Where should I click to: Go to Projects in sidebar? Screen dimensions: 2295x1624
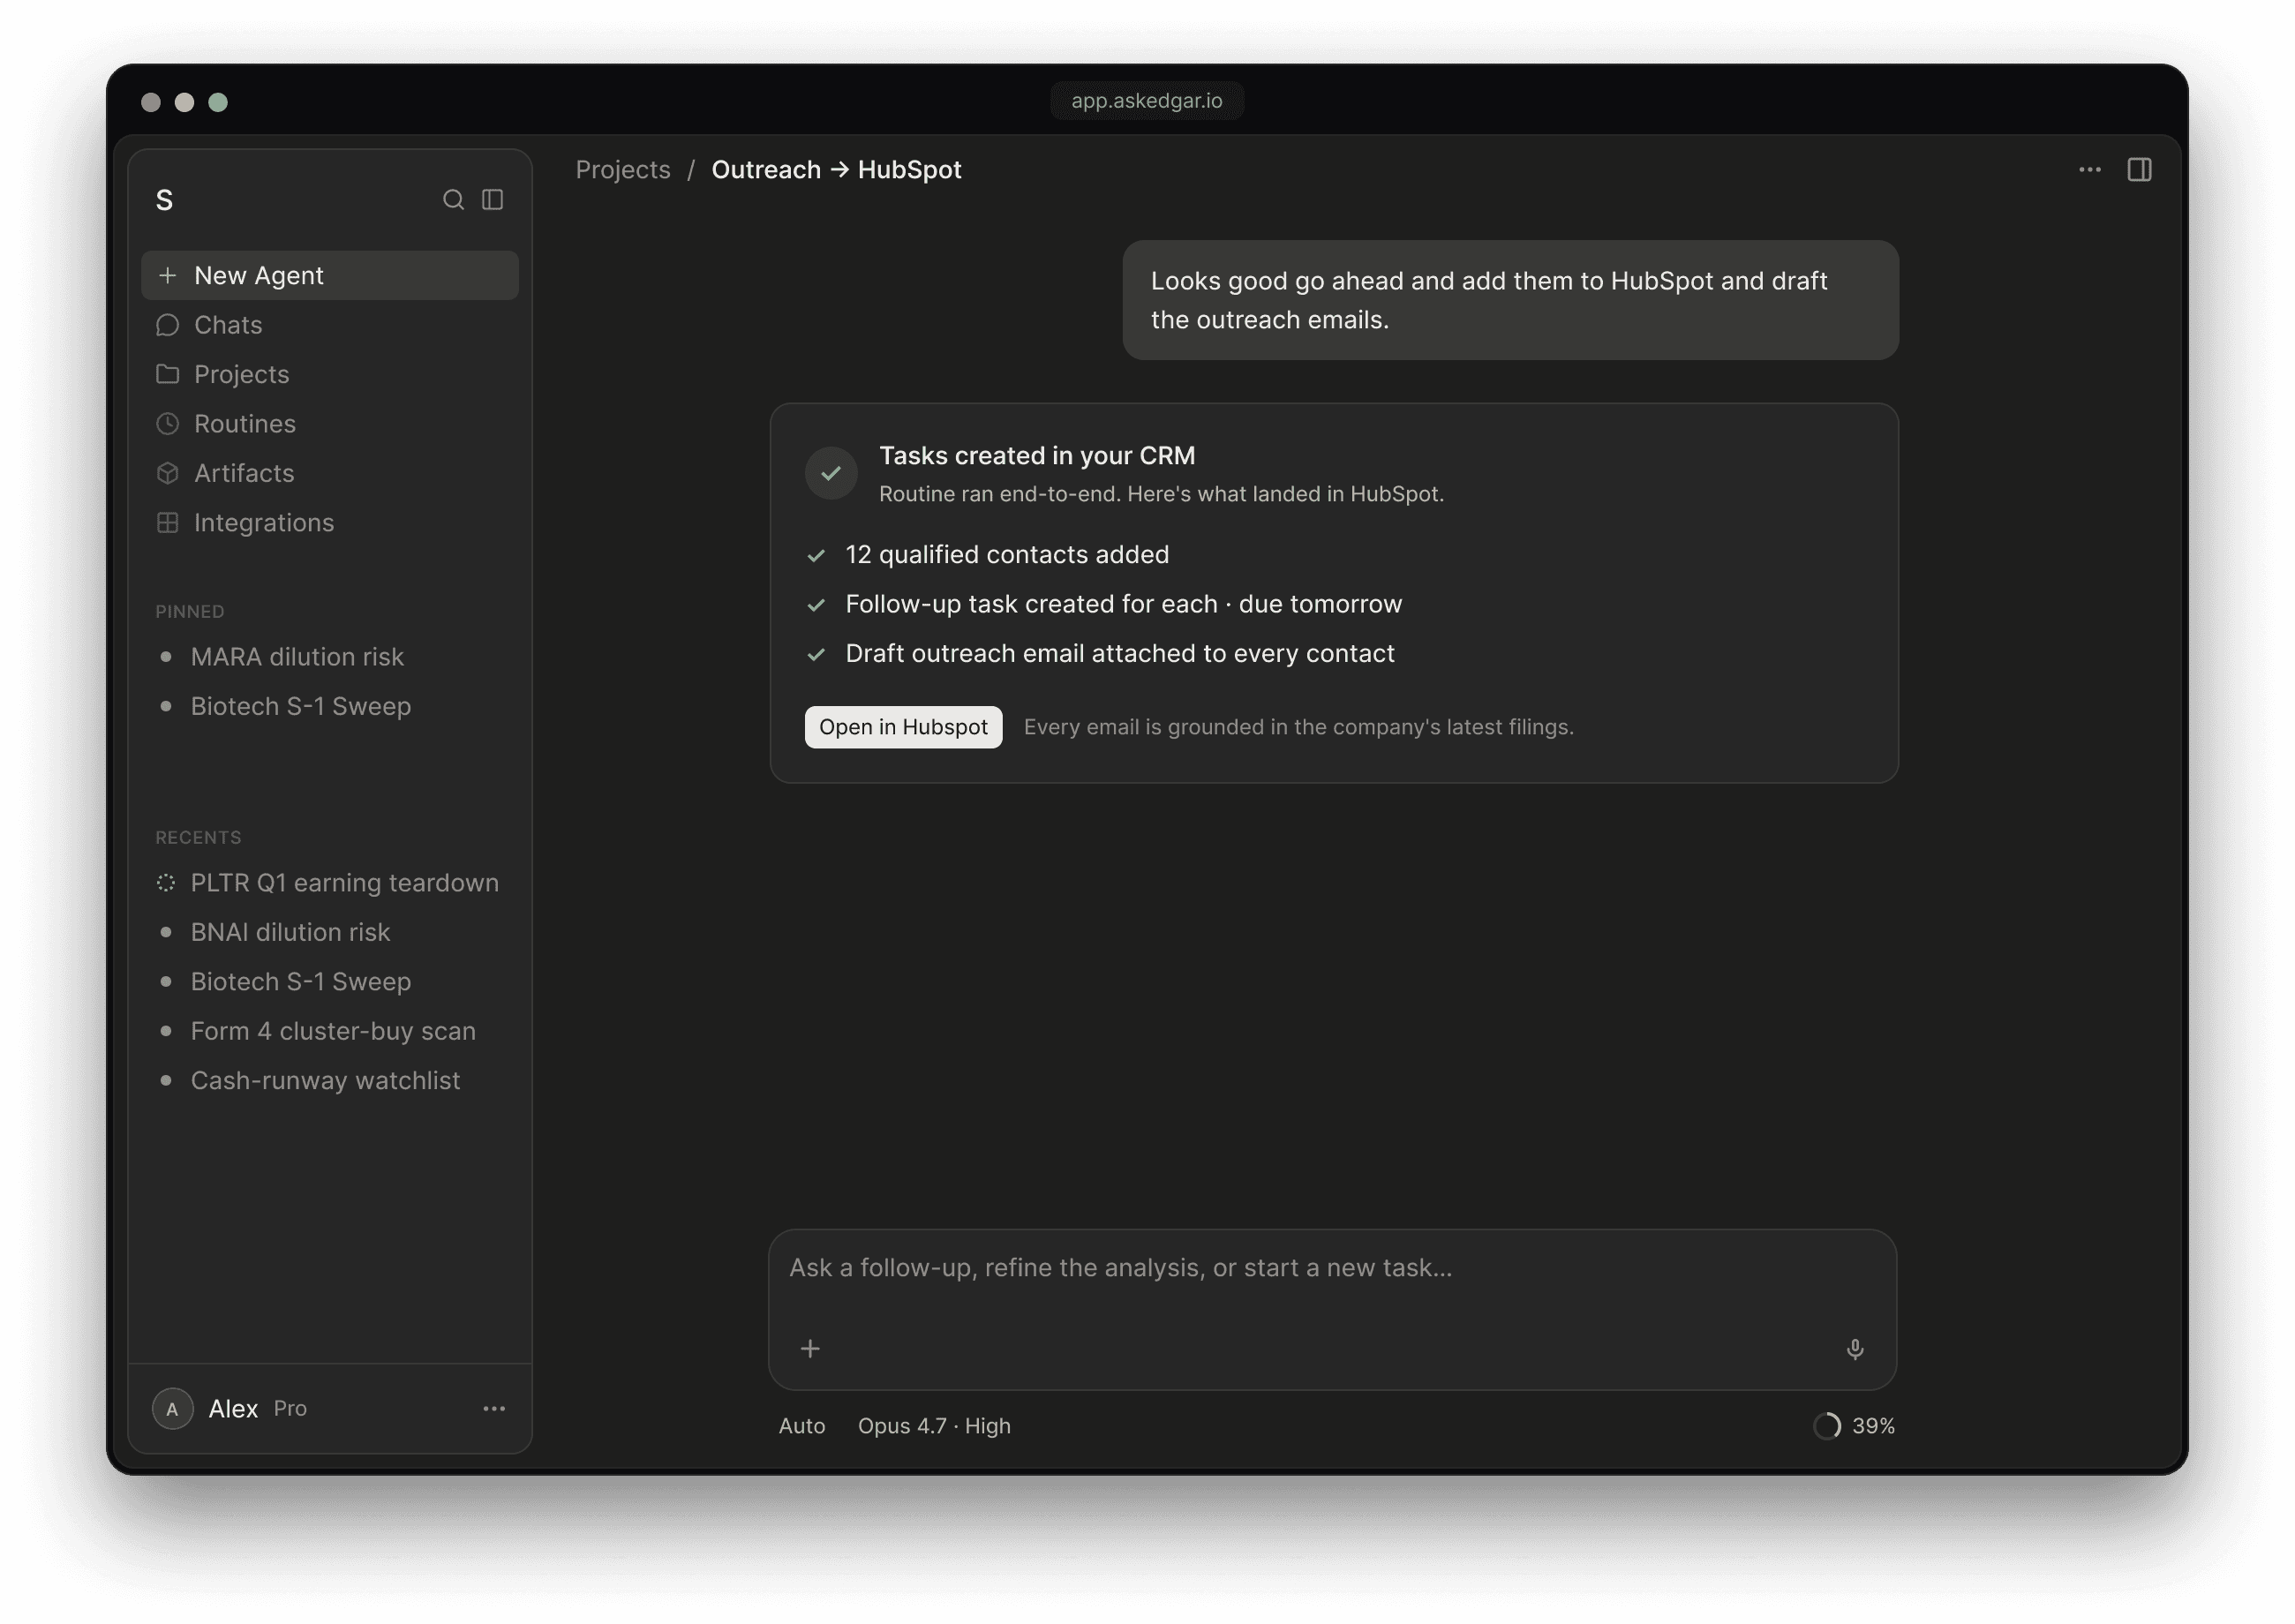(330, 374)
